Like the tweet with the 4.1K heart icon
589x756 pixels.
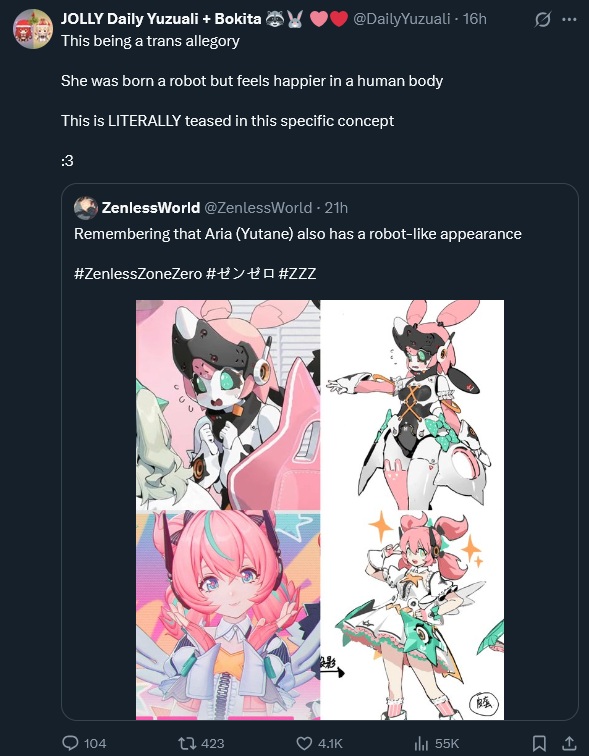point(304,743)
